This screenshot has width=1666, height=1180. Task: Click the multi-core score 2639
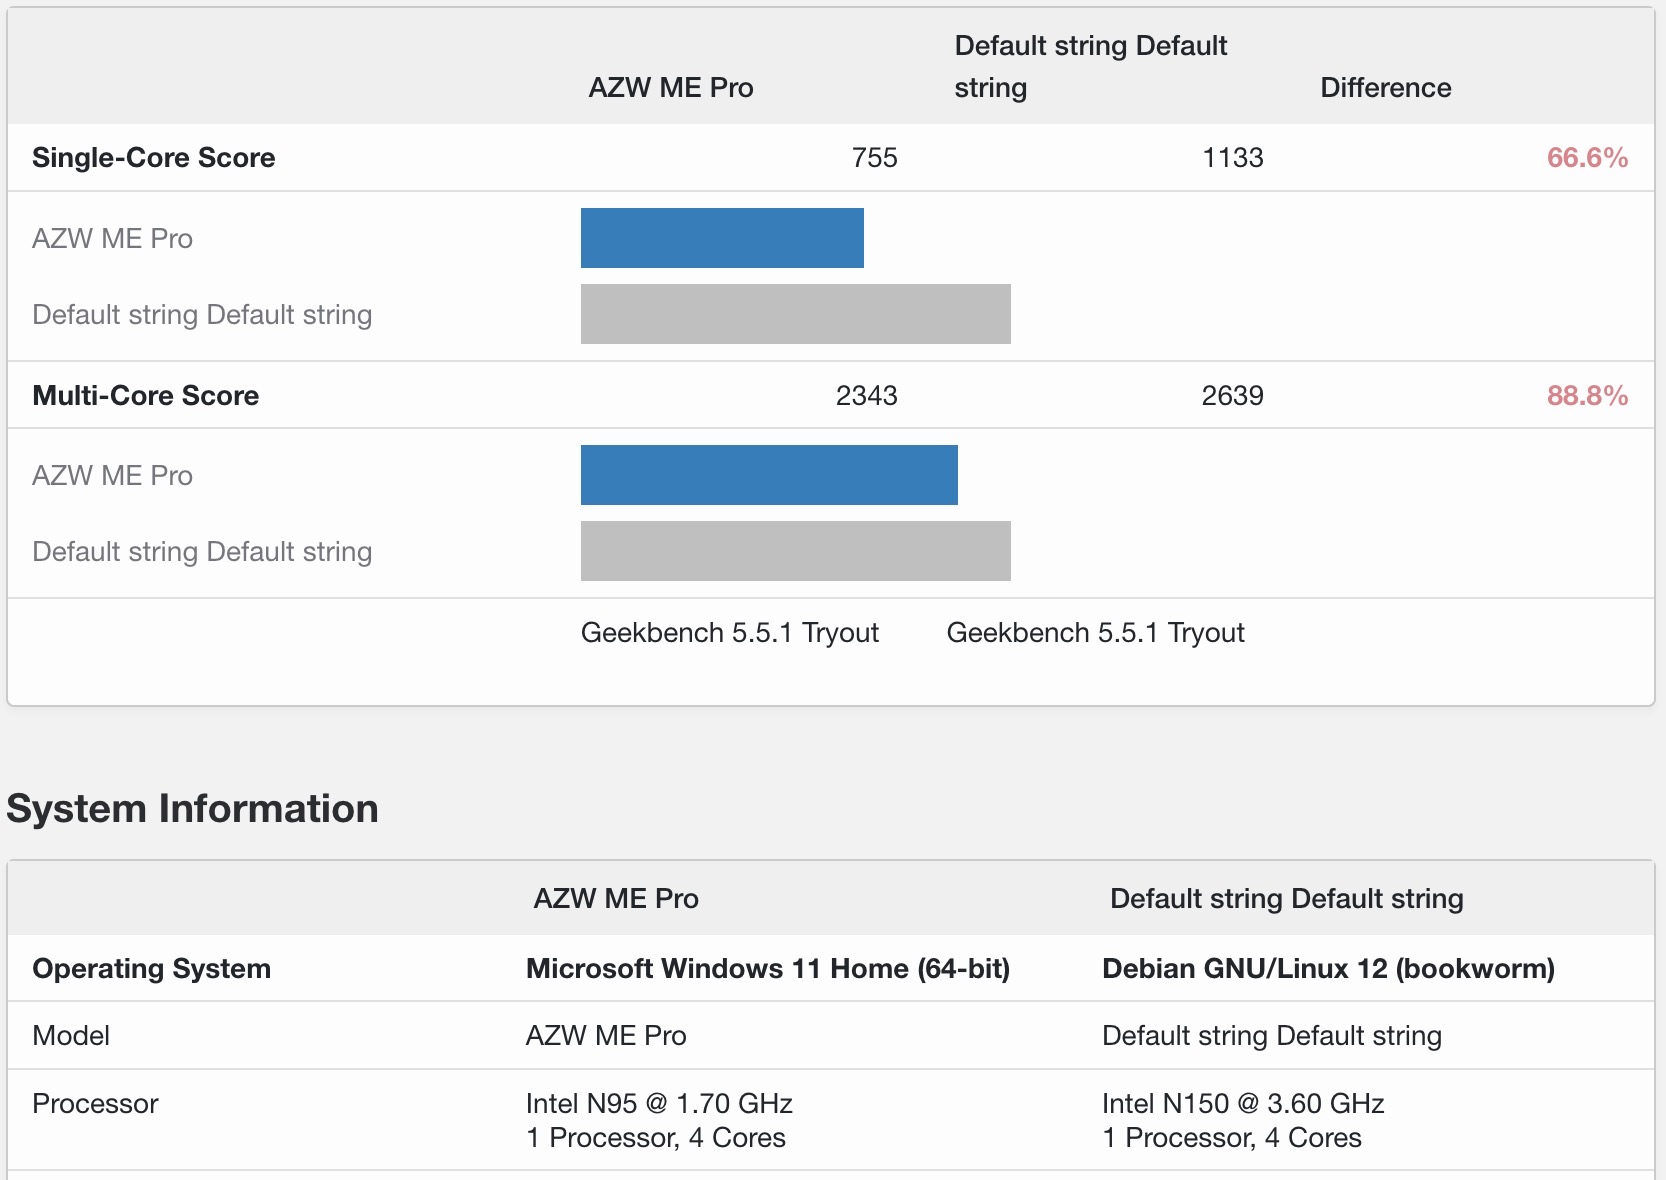1232,396
